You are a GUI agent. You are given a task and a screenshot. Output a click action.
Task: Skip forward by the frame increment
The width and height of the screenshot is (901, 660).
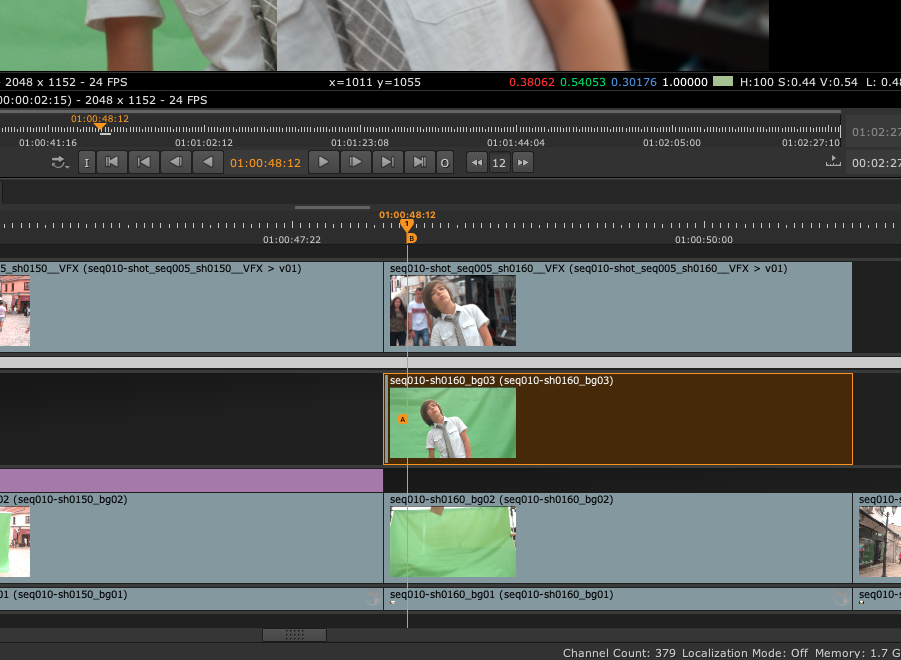pos(522,162)
